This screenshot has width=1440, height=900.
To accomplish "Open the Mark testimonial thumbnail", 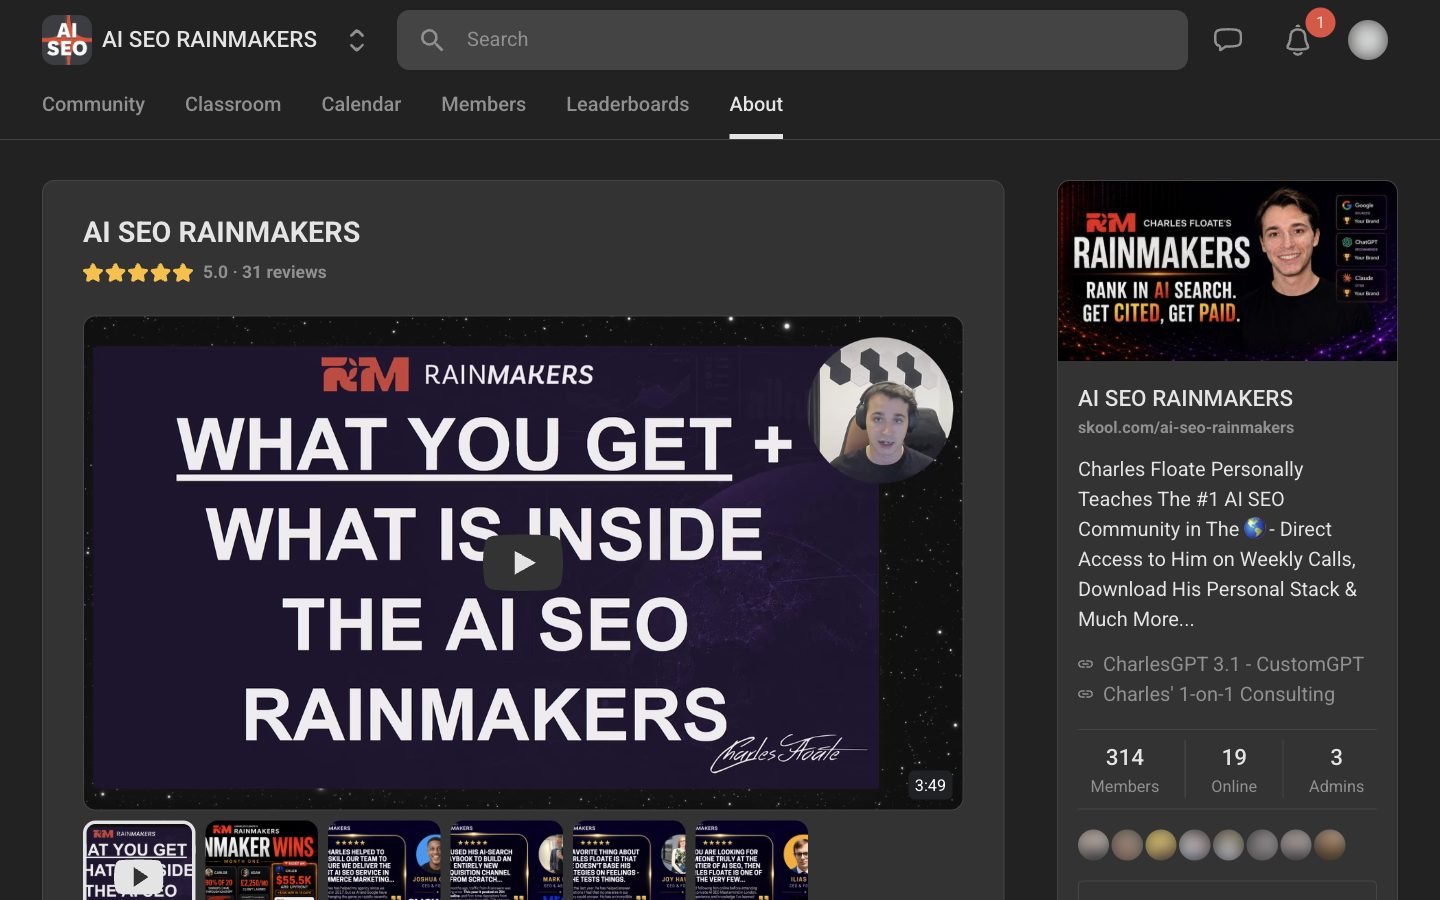I will [506, 861].
